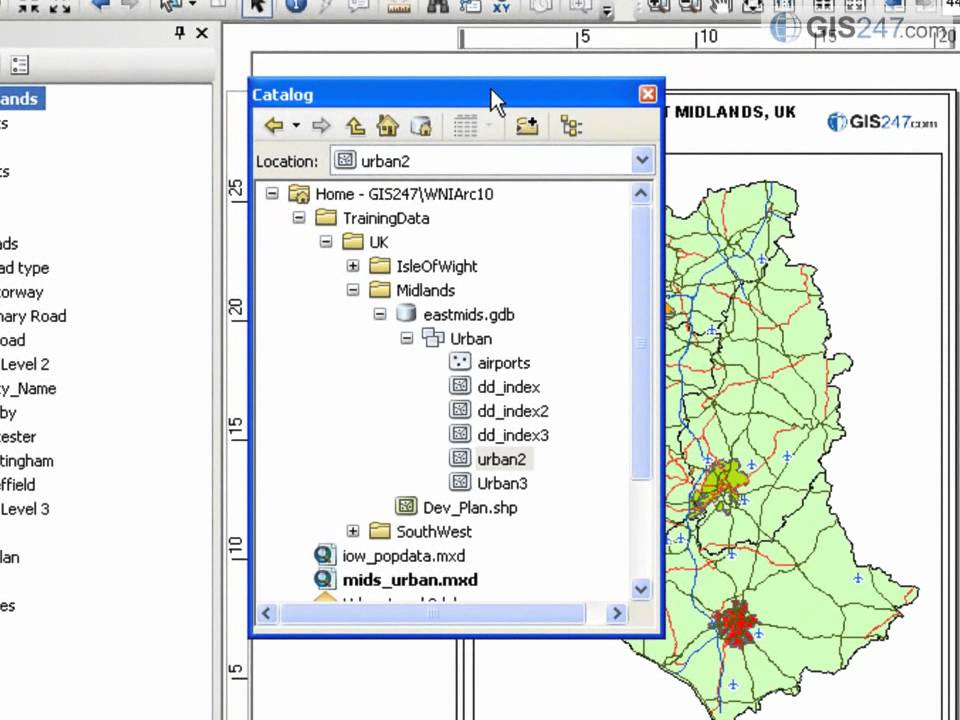This screenshot has height=720, width=960.
Task: Collapse the eastmids.gdb geodatabase
Action: coord(380,314)
